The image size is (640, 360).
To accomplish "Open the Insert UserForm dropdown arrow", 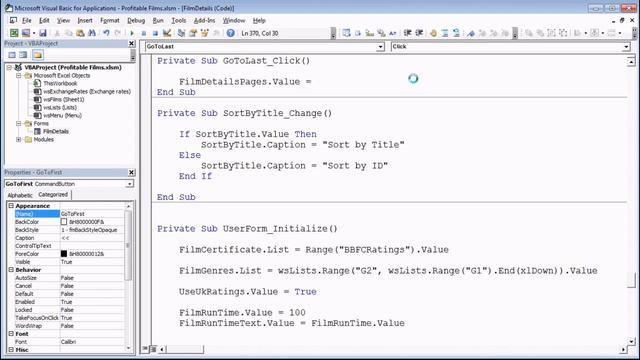I will coord(34,33).
